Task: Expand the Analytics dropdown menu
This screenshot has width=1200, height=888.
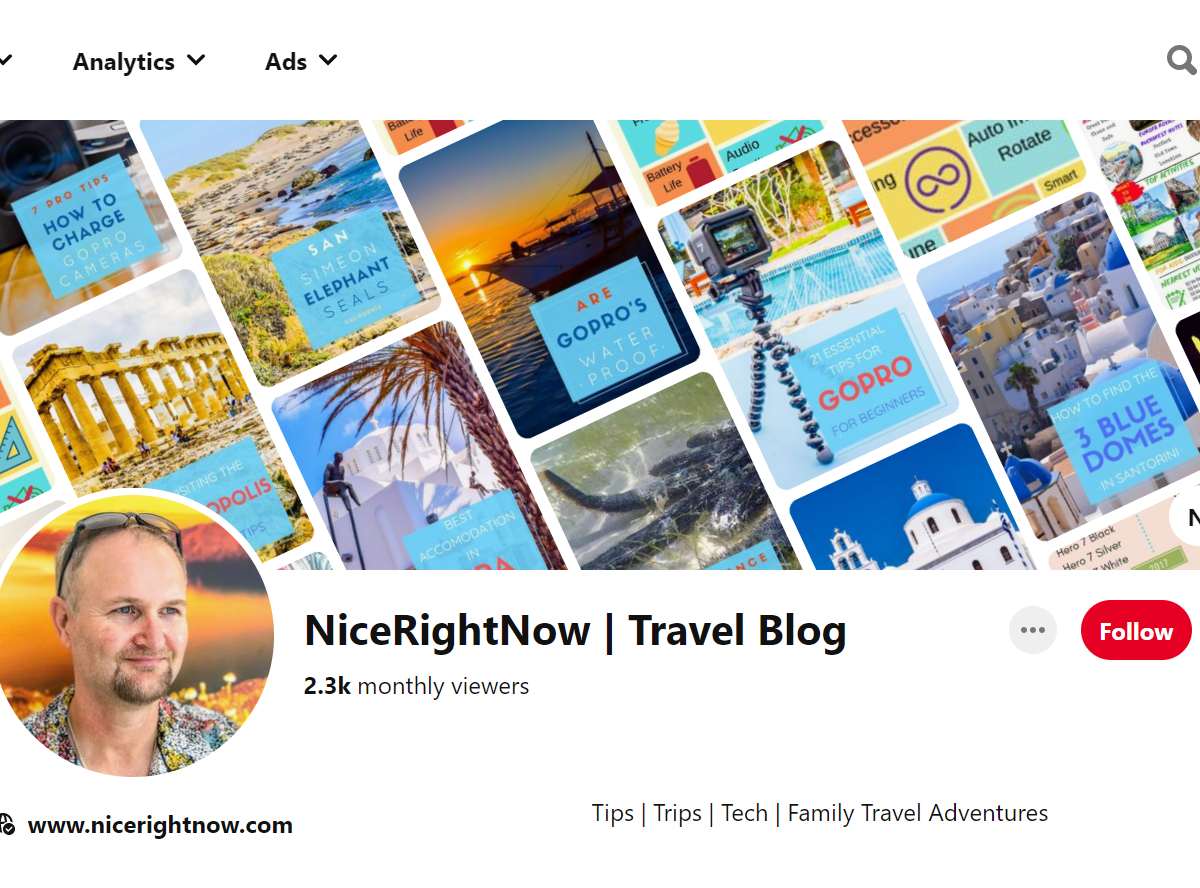Action: 139,62
